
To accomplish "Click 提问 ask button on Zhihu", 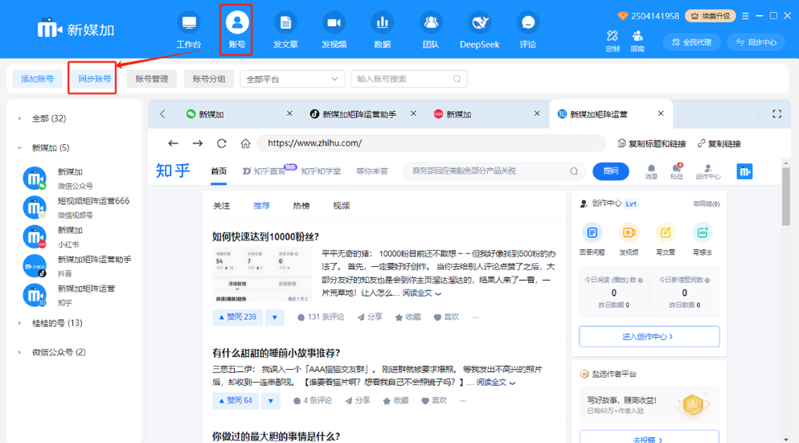I will click(610, 171).
